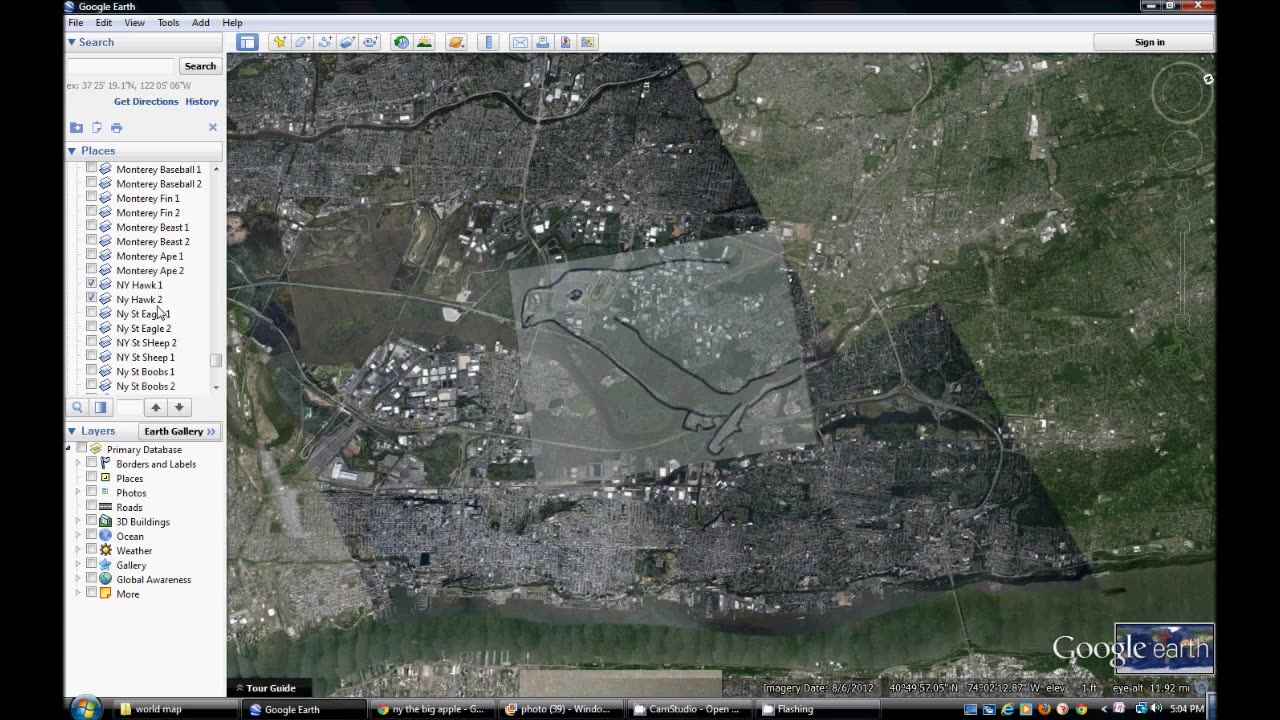Toggle the sunlight across landscape icon
This screenshot has width=1280, height=720.
tap(424, 42)
